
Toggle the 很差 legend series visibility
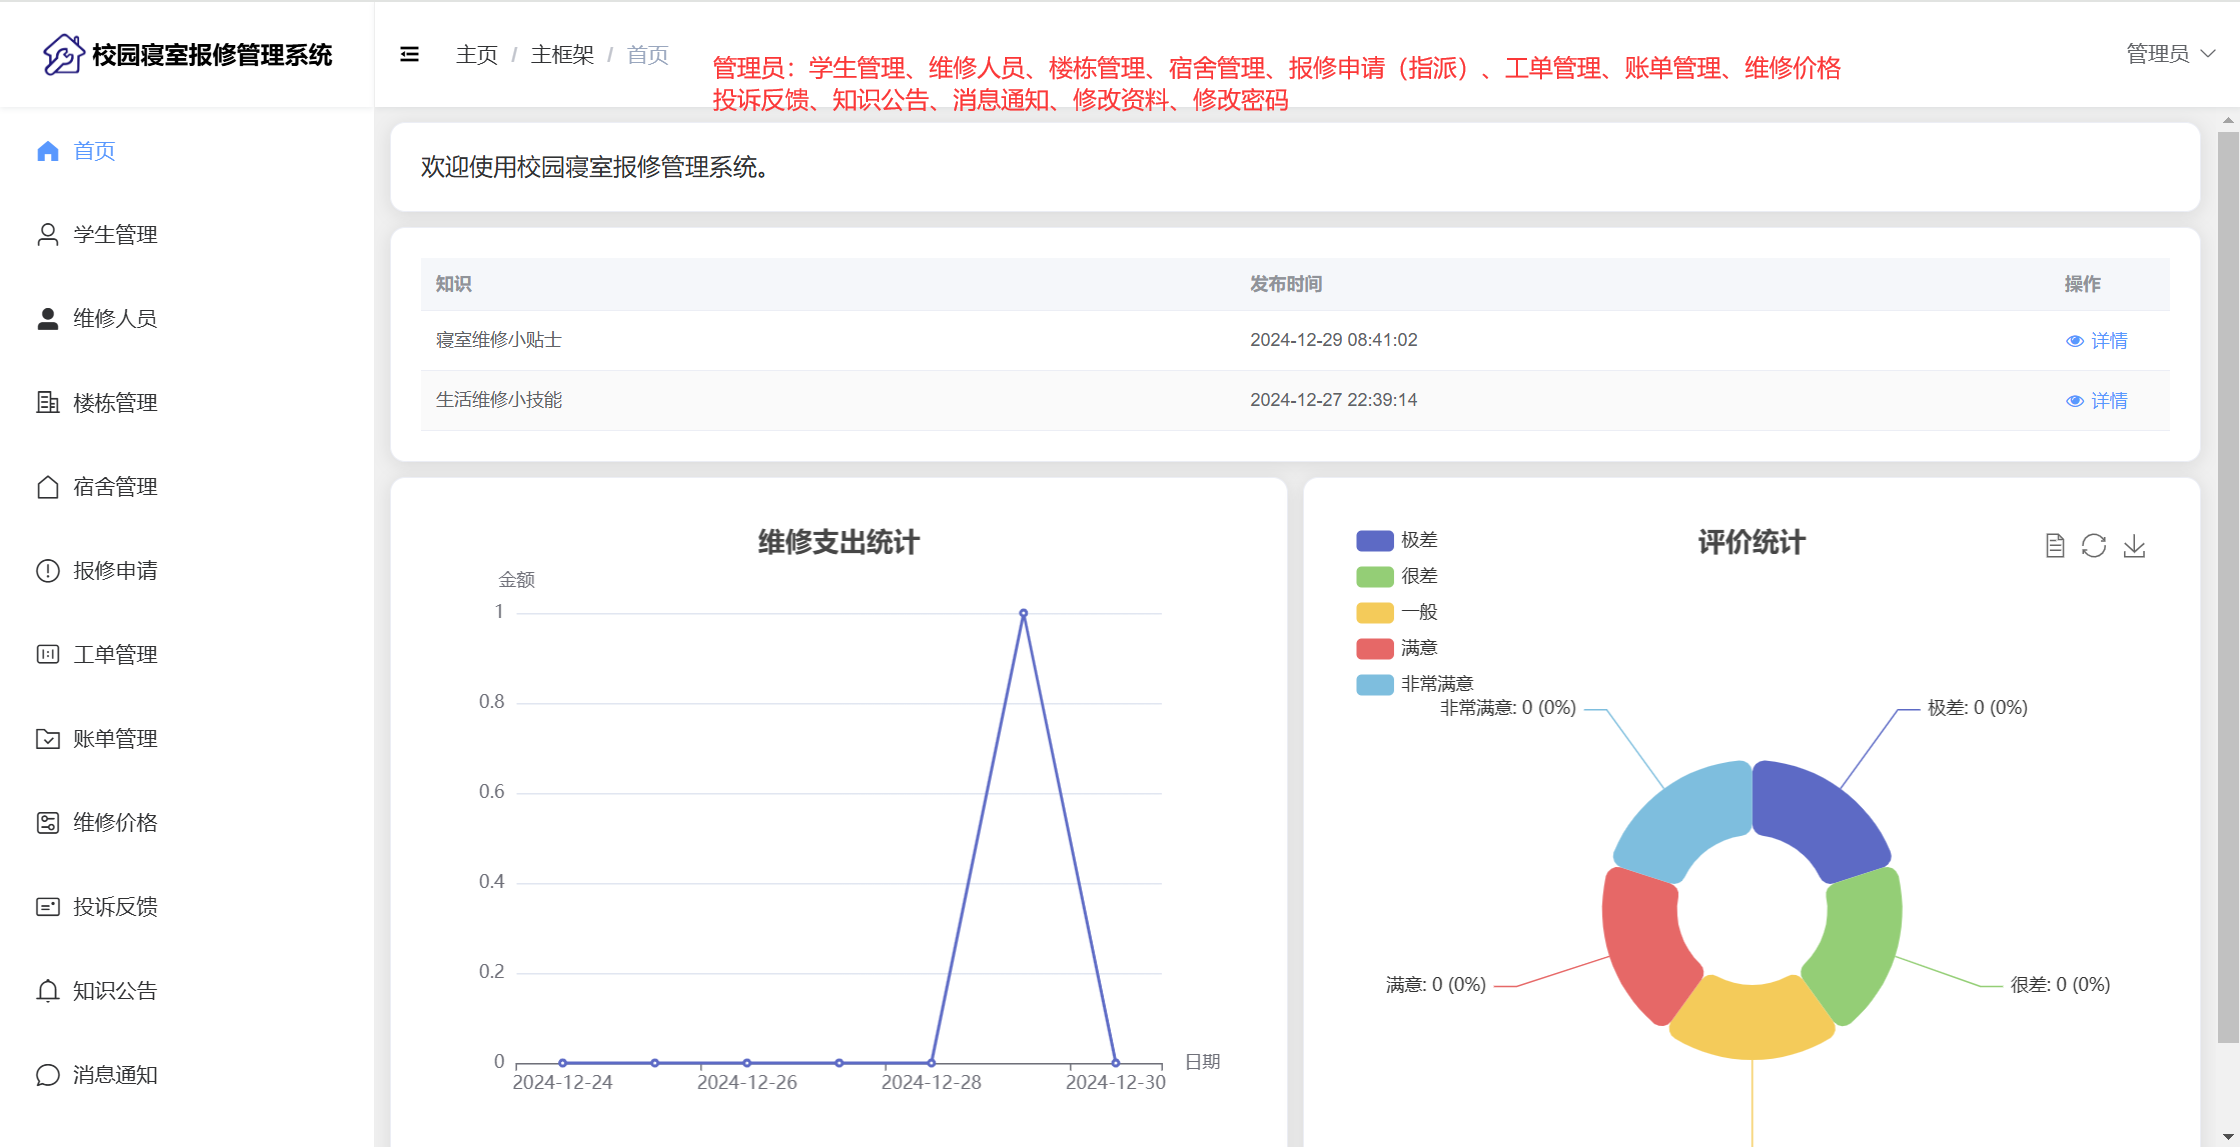(1418, 576)
